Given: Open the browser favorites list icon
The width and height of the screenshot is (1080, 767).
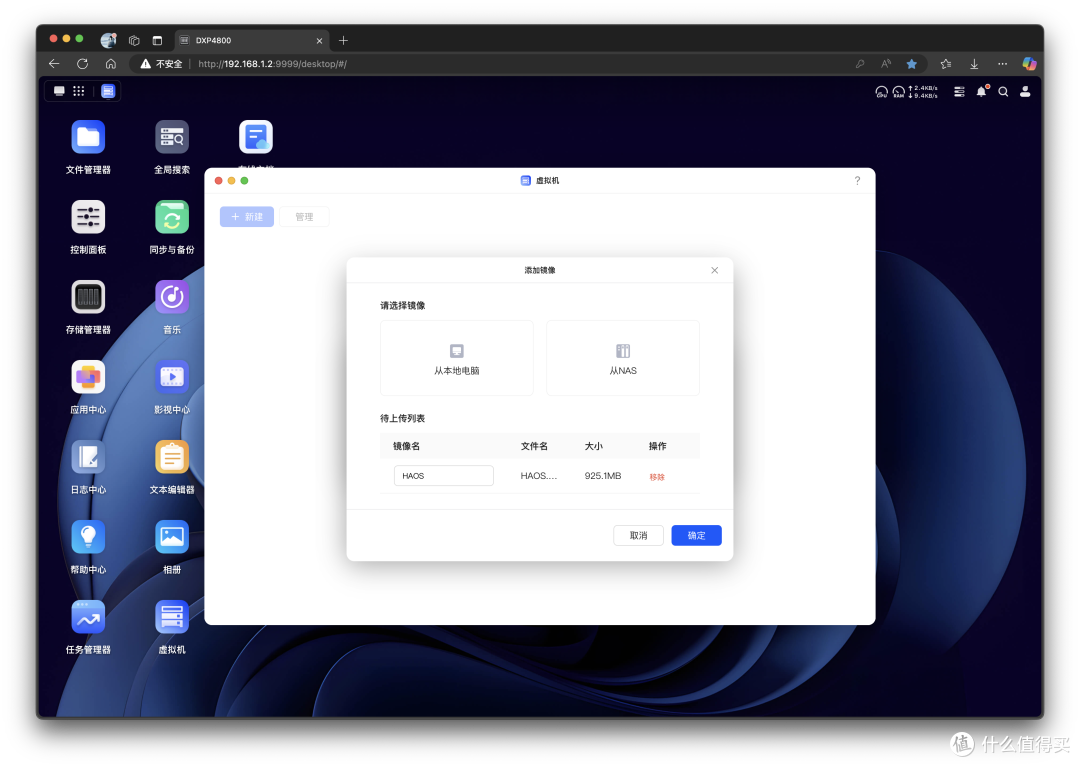Looking at the screenshot, I should pyautogui.click(x=946, y=64).
